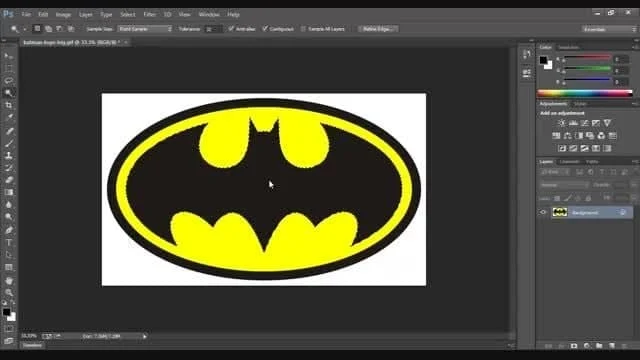Toggle the Anti-alias checkbox
640x360 pixels.
(231, 29)
